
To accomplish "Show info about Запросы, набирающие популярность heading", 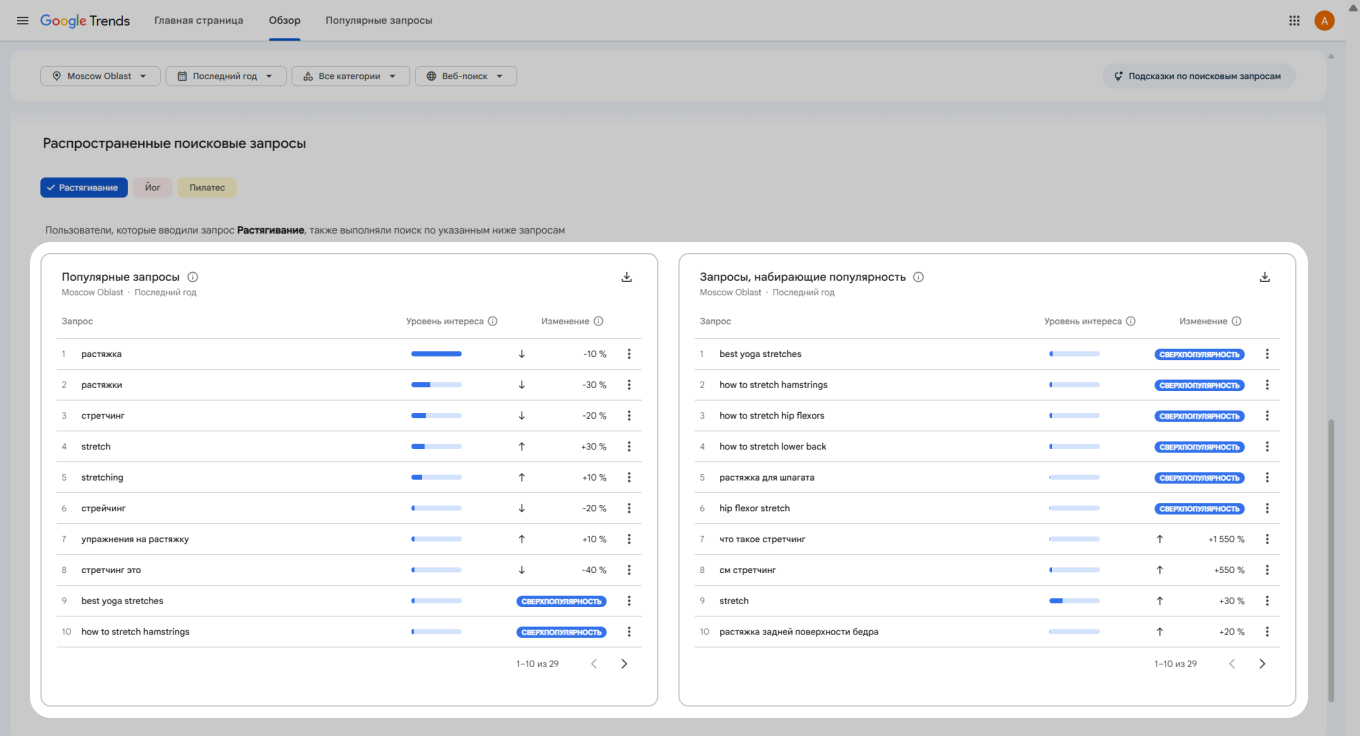I will [918, 277].
